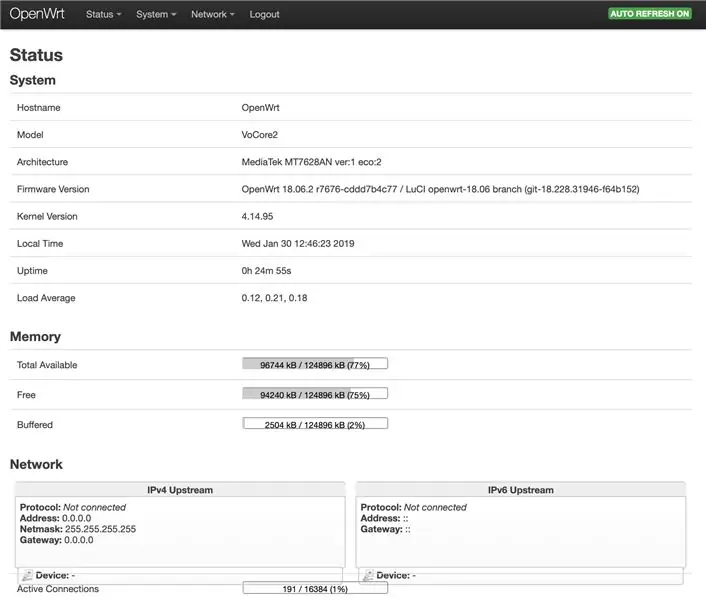Click the Network section heading
Image resolution: width=706 pixels, height=600 pixels.
click(x=36, y=464)
